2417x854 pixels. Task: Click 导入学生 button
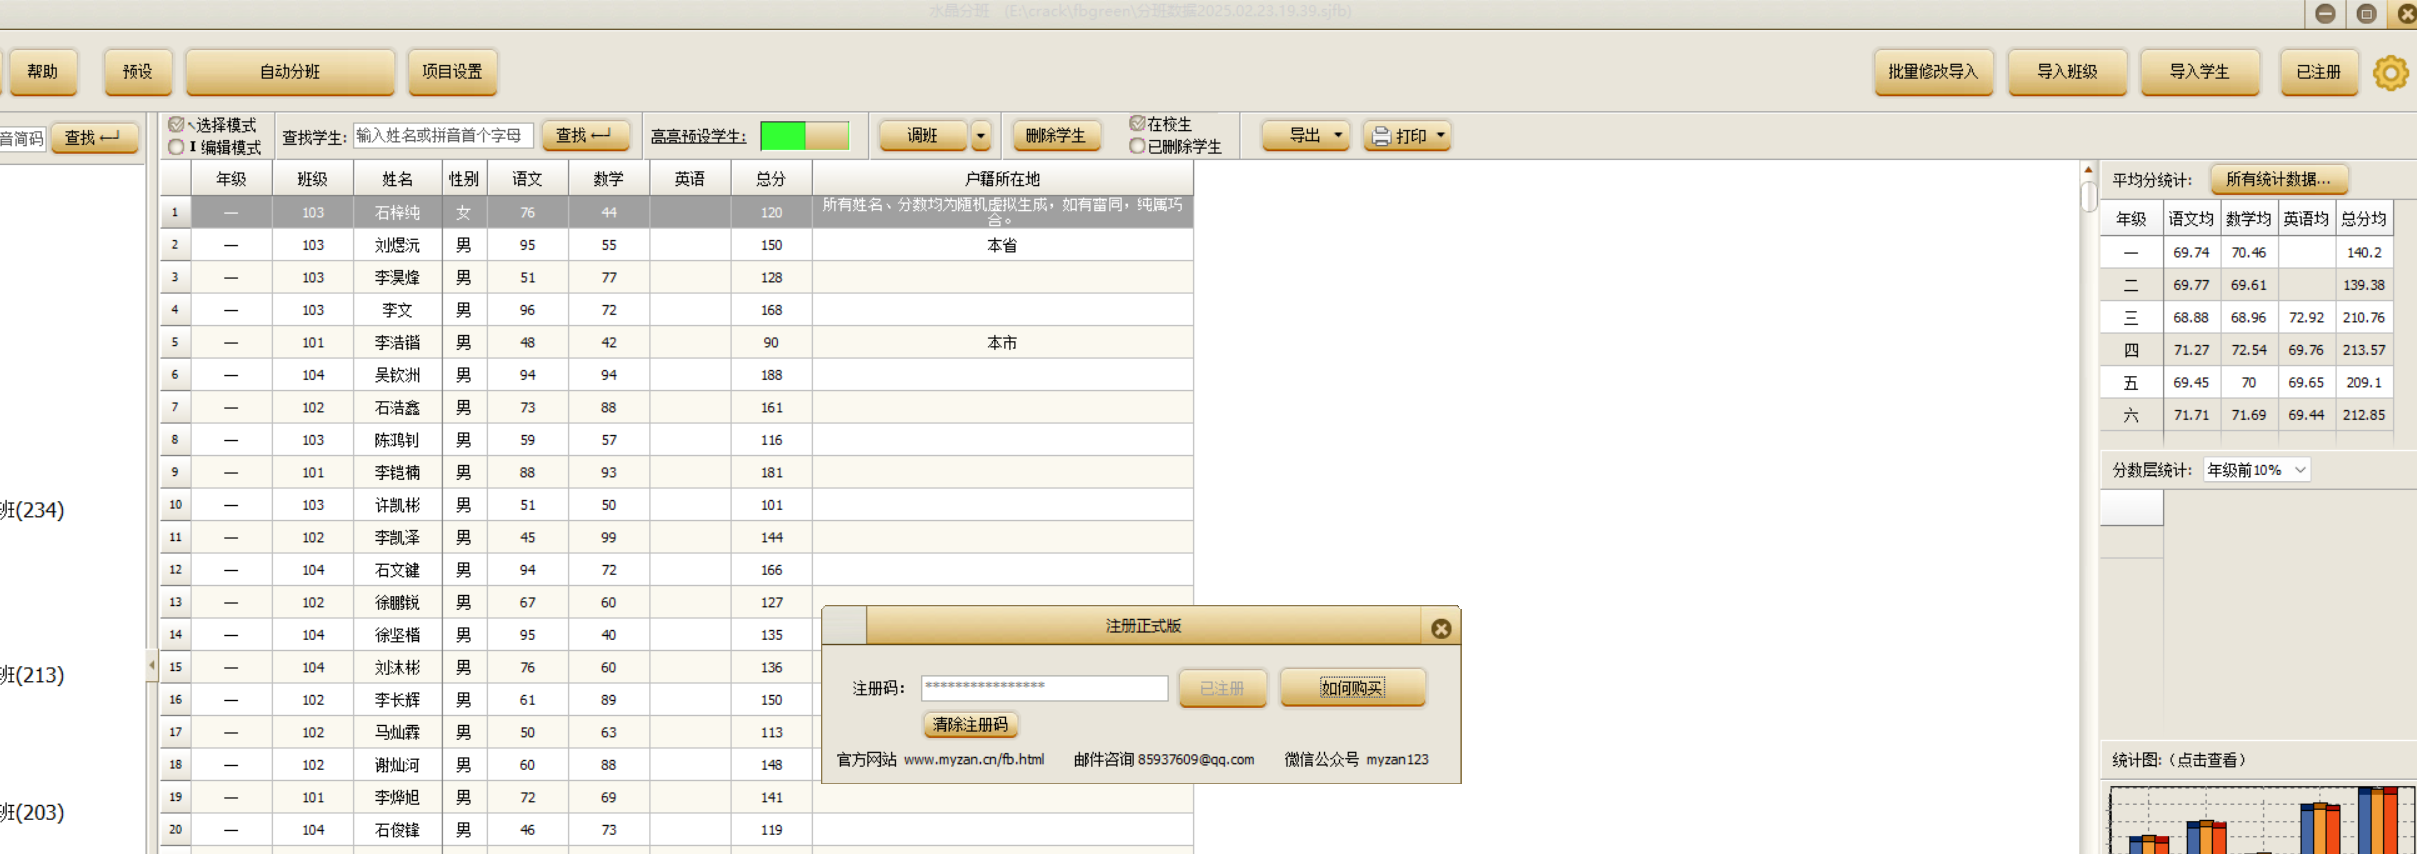point(2199,72)
